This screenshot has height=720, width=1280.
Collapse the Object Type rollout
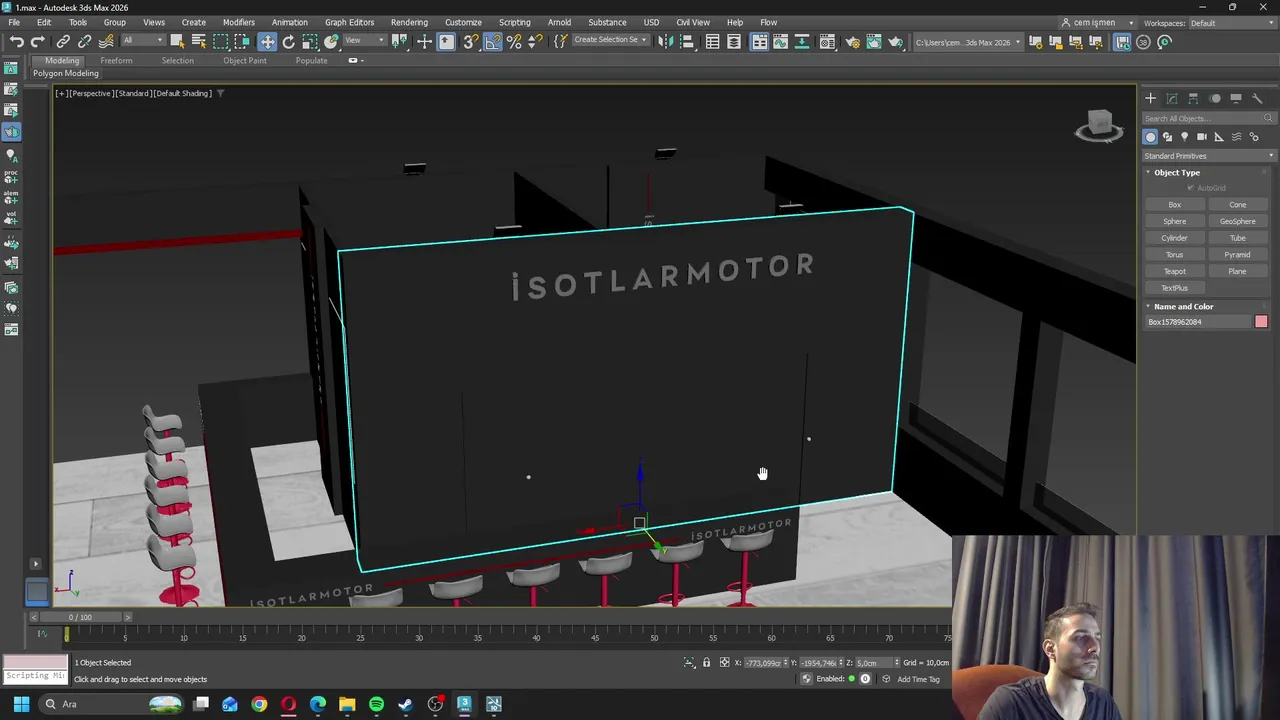point(1176,173)
